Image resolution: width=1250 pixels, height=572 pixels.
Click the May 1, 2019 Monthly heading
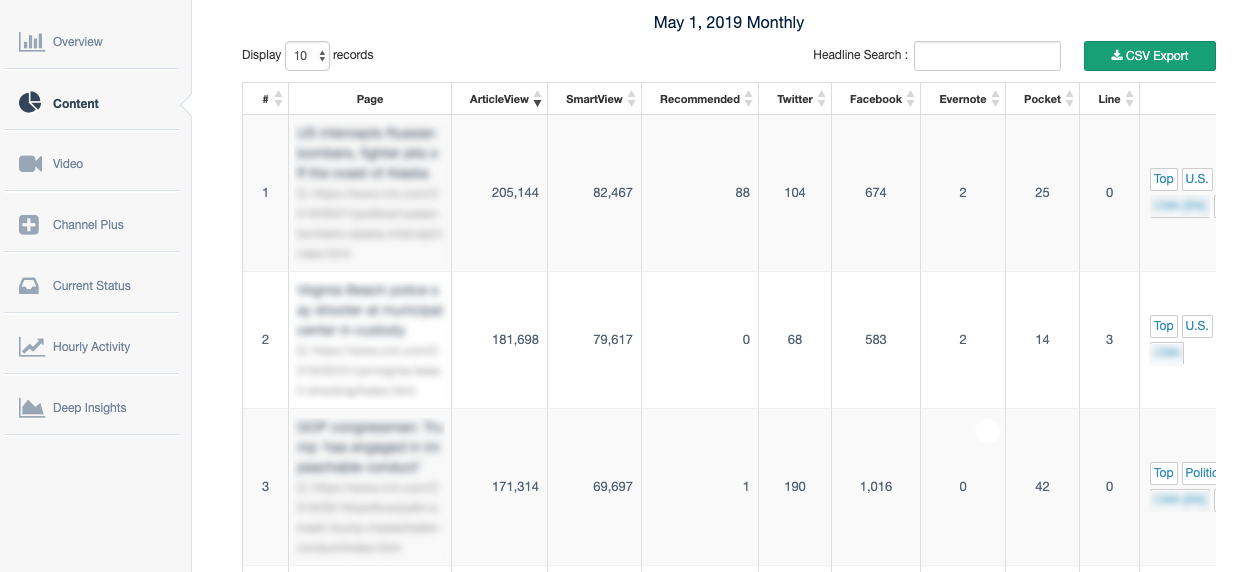pyautogui.click(x=729, y=22)
